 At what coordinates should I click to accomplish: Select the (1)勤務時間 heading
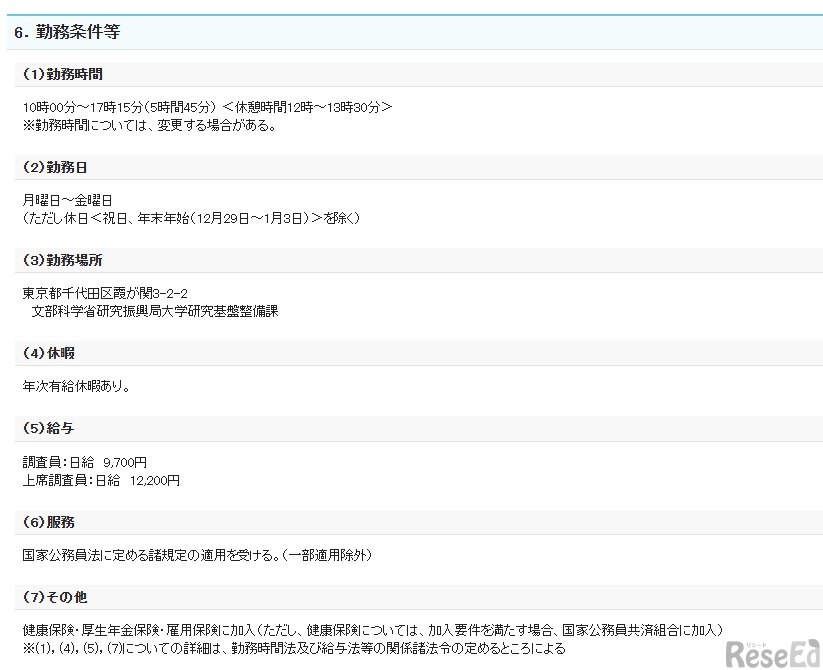tap(62, 74)
